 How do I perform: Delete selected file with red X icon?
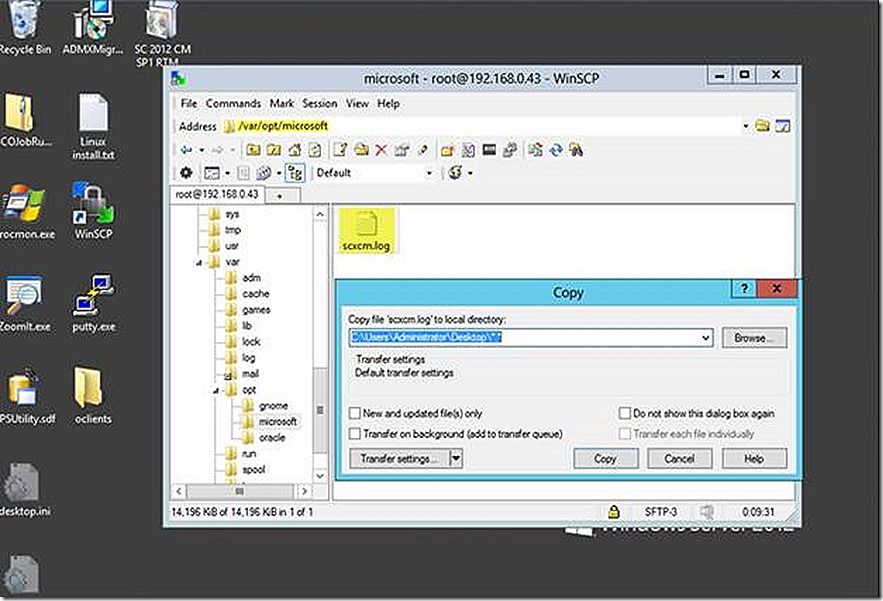[x=381, y=150]
